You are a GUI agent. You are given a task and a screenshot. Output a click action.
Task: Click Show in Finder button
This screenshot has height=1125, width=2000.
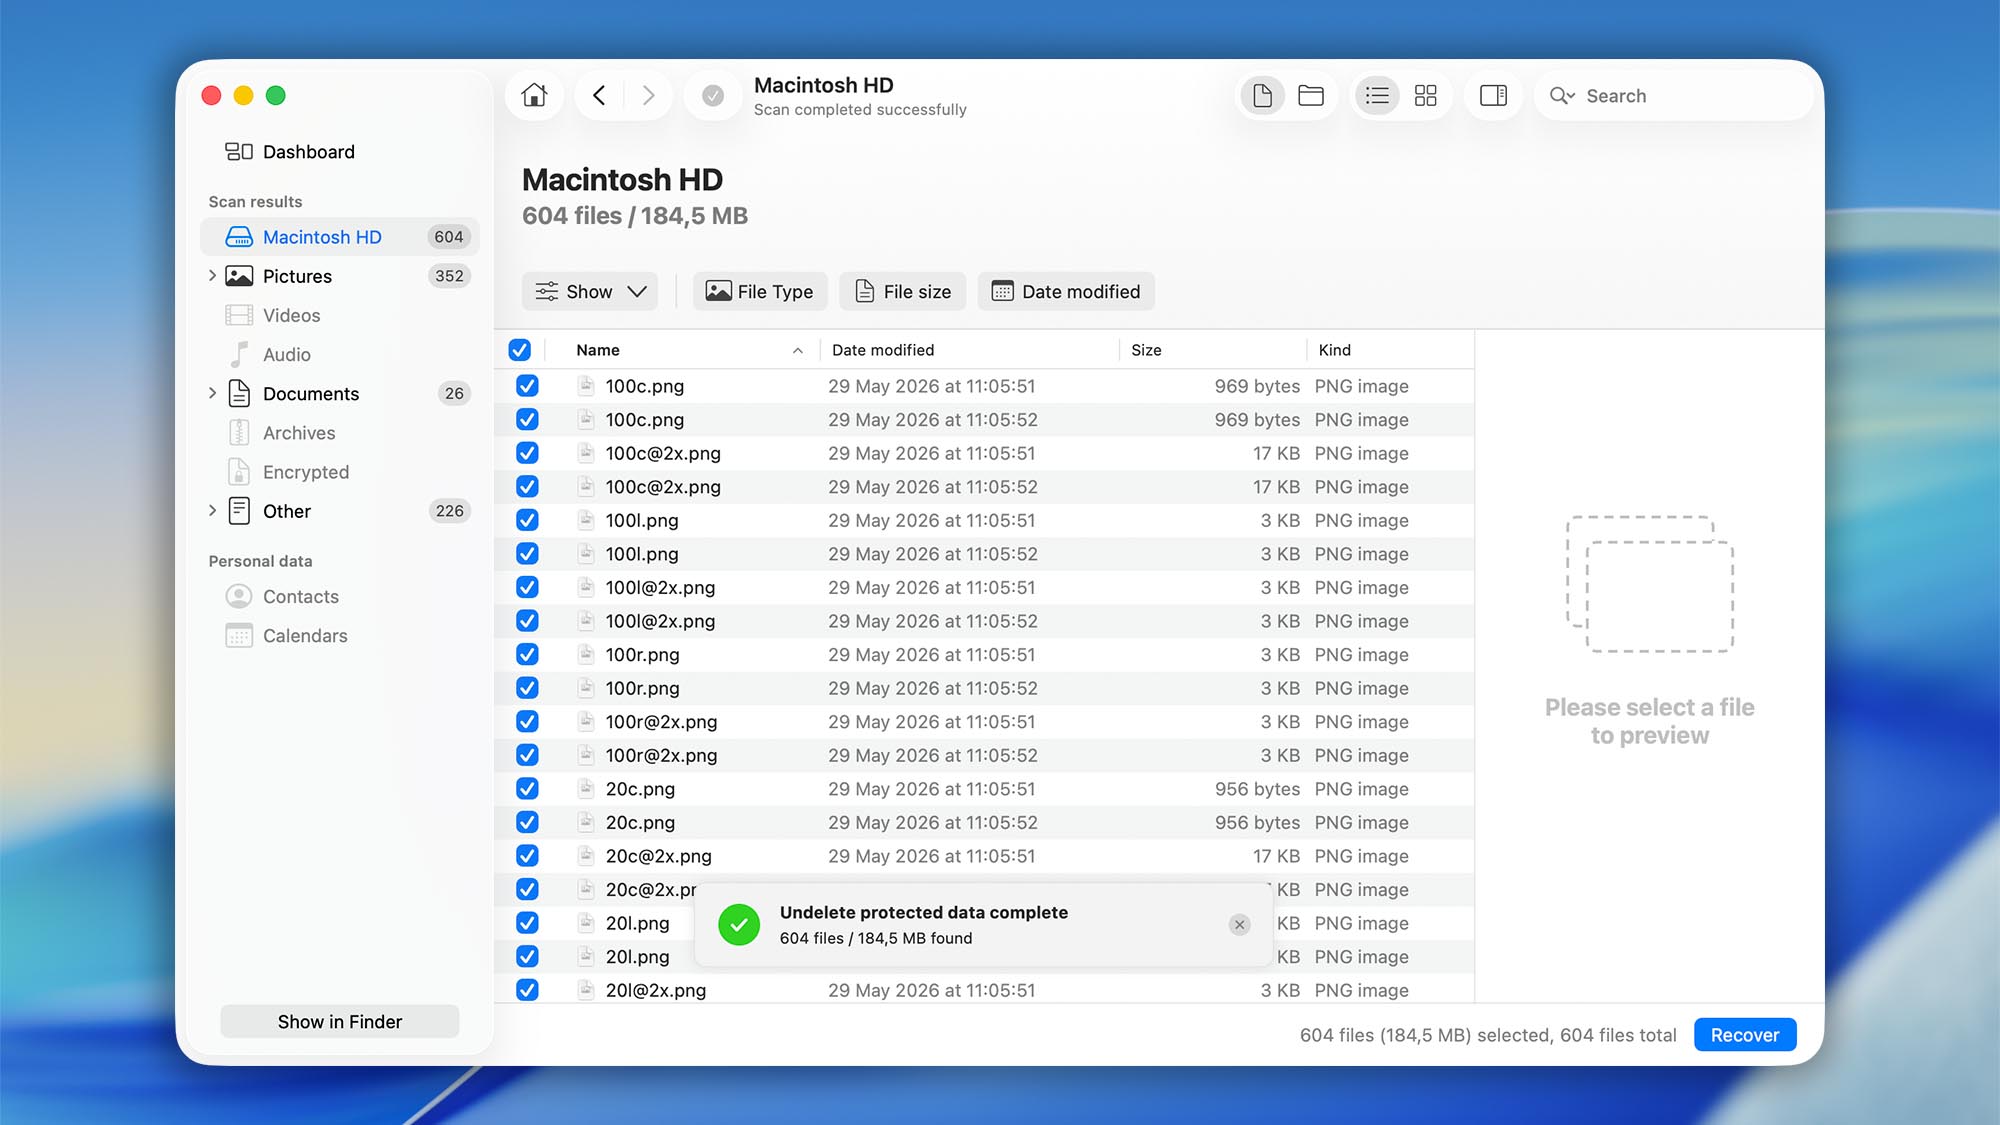point(340,1022)
